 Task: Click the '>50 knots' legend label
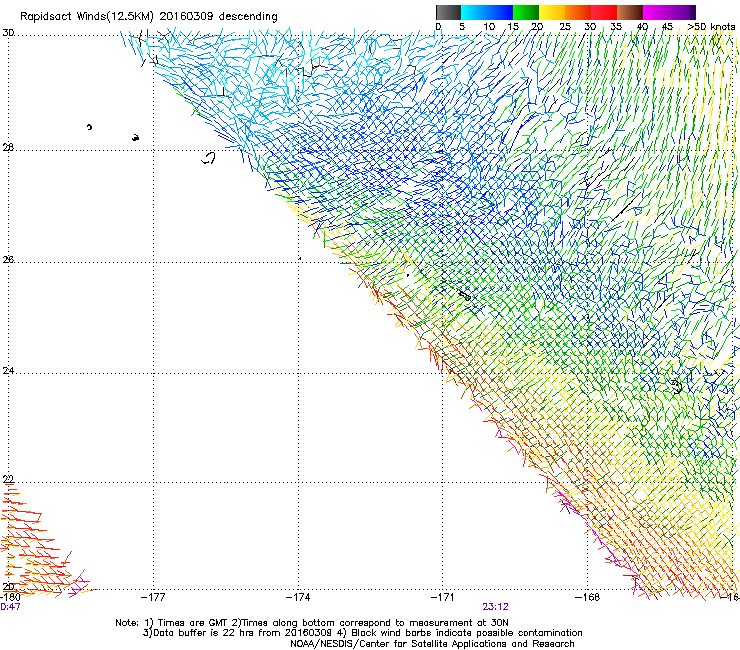(711, 27)
